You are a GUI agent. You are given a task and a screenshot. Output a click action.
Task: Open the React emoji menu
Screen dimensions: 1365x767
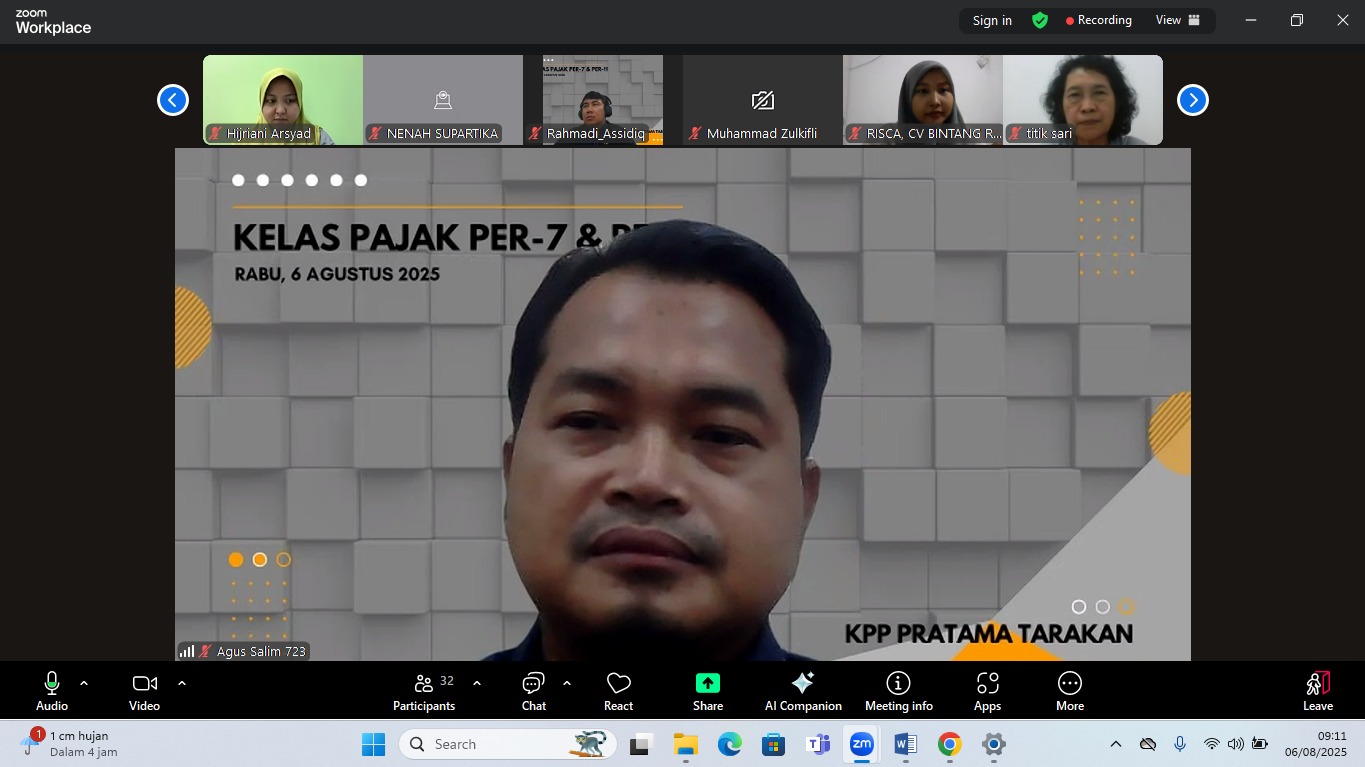tap(618, 691)
